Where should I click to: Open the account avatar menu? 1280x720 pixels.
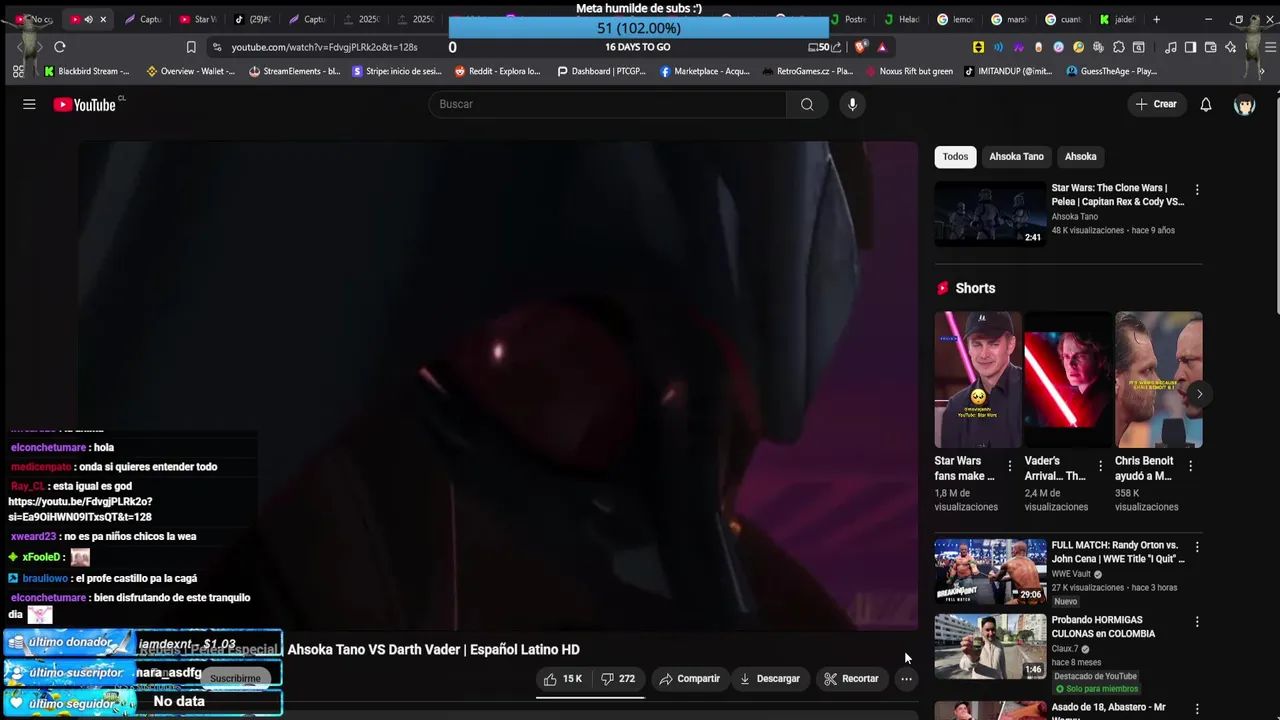1245,104
